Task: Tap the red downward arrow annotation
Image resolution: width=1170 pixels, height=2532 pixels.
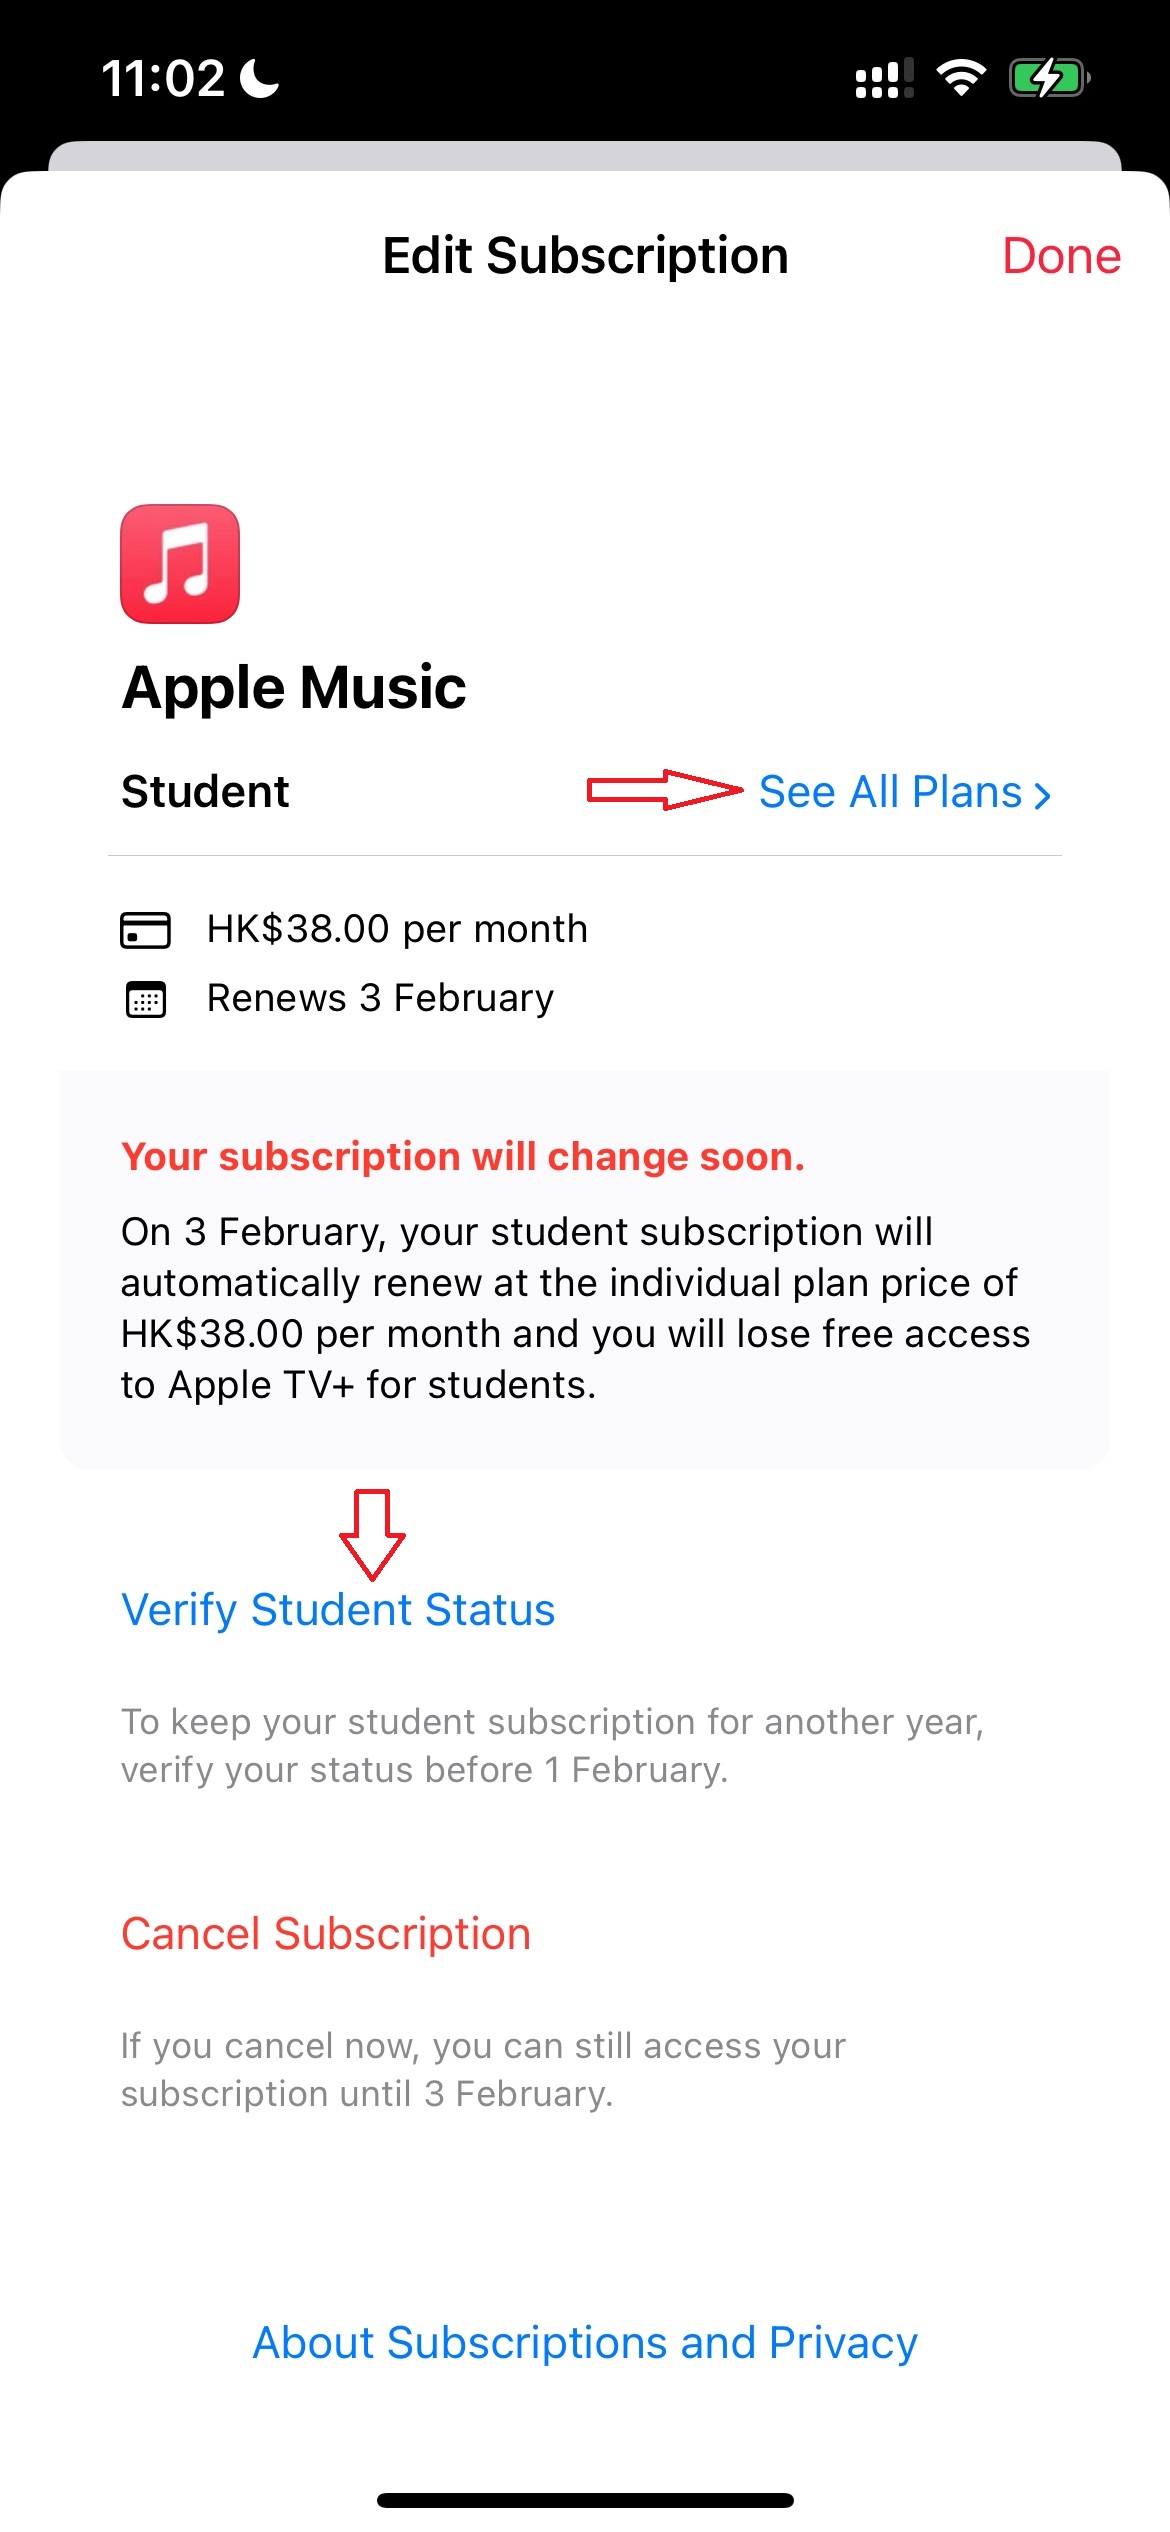Action: 372,1535
